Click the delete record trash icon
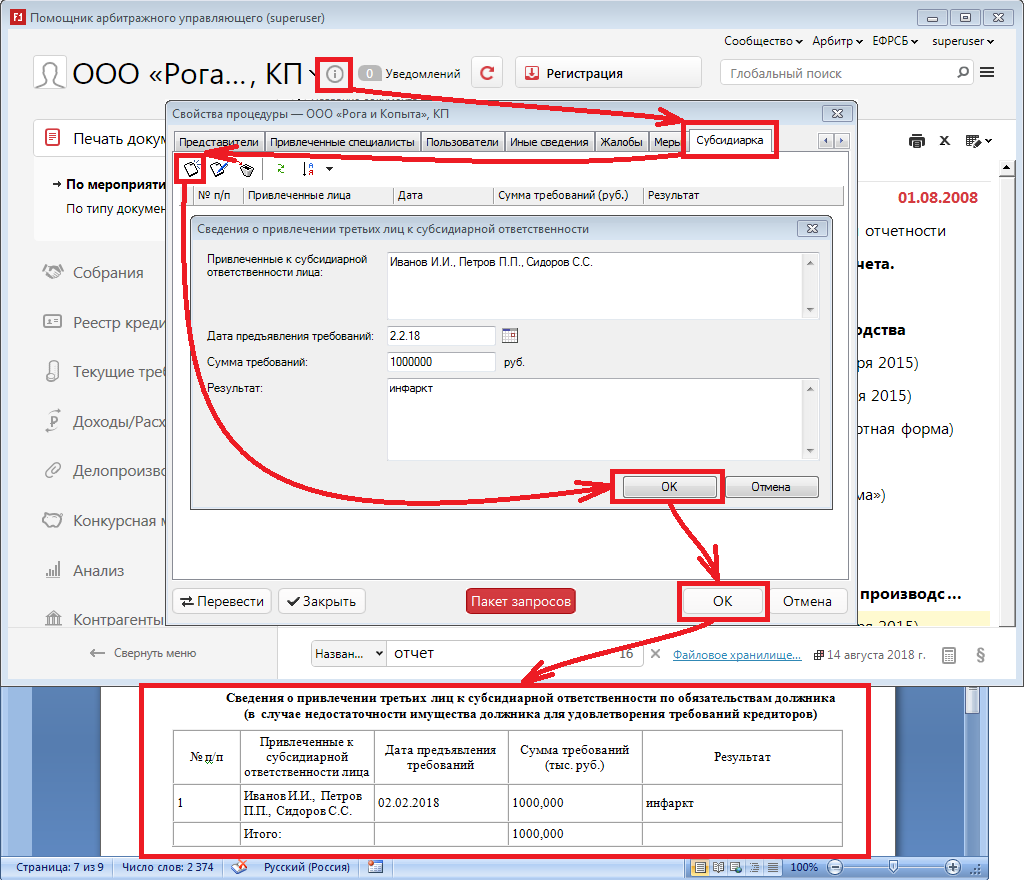Image resolution: width=1024 pixels, height=880 pixels. tap(246, 169)
